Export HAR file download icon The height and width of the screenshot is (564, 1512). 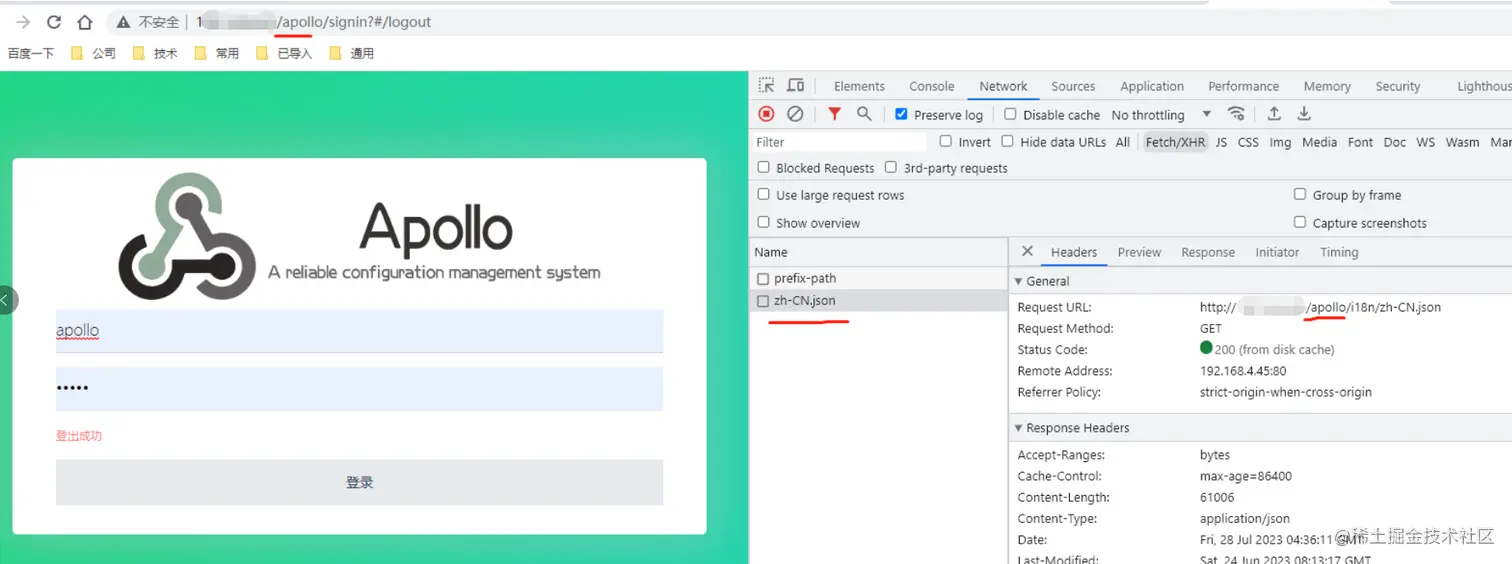[x=1304, y=114]
